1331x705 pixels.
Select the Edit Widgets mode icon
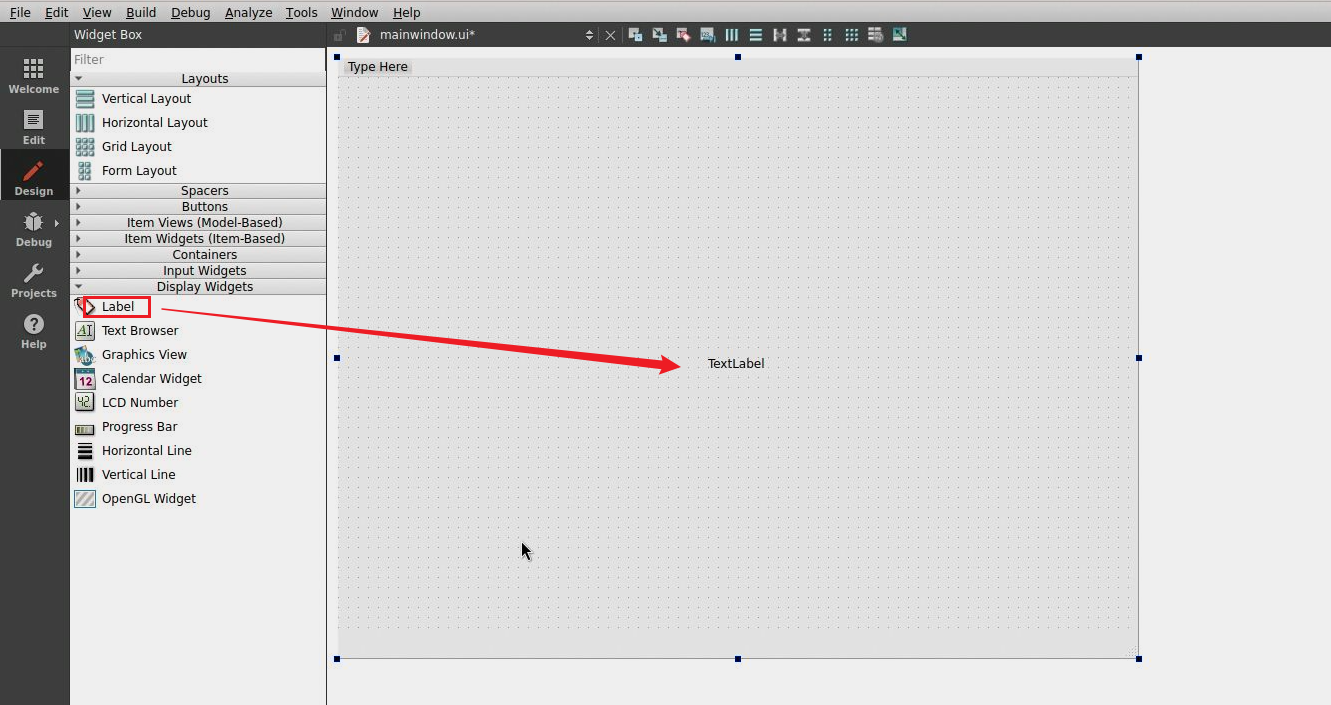(635, 35)
